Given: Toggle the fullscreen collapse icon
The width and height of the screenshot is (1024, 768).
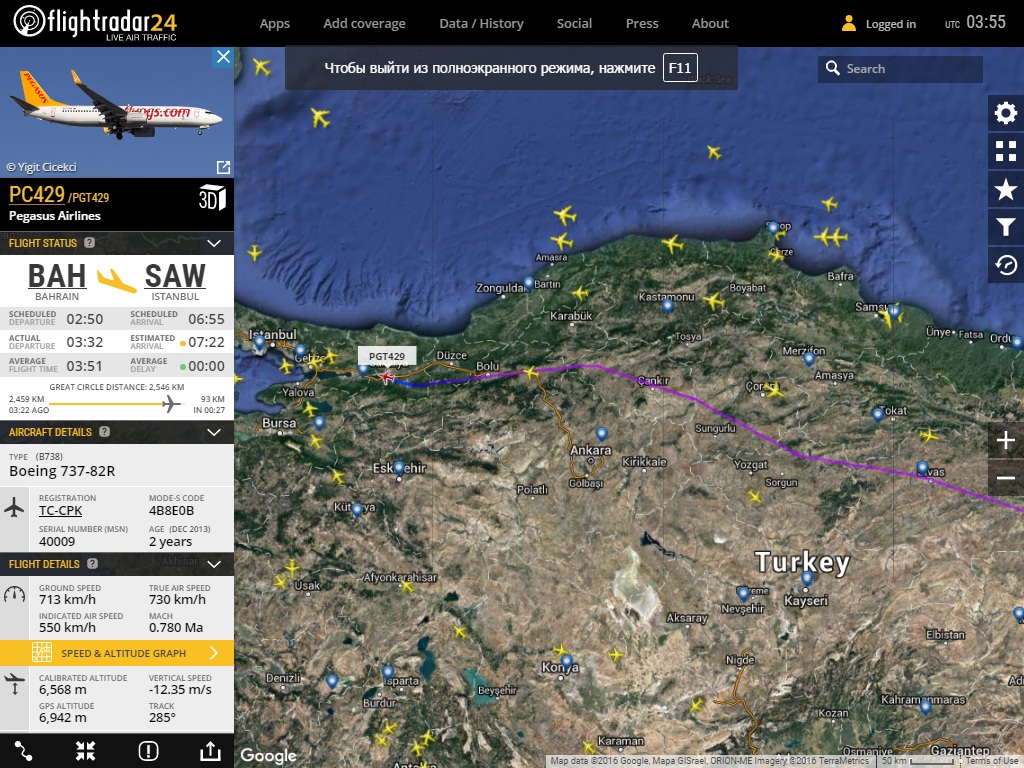Looking at the screenshot, I should pos(86,751).
